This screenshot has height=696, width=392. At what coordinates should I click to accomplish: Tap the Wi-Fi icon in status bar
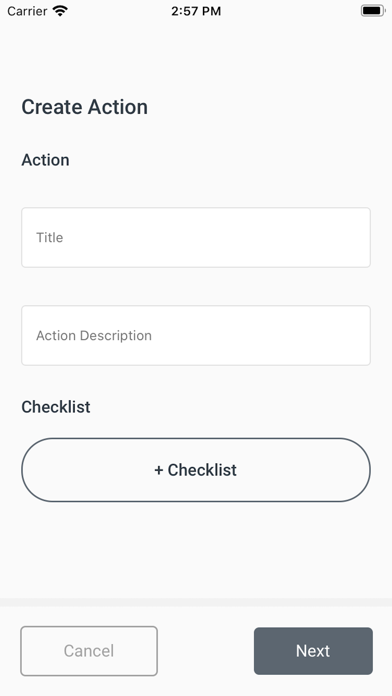60,11
